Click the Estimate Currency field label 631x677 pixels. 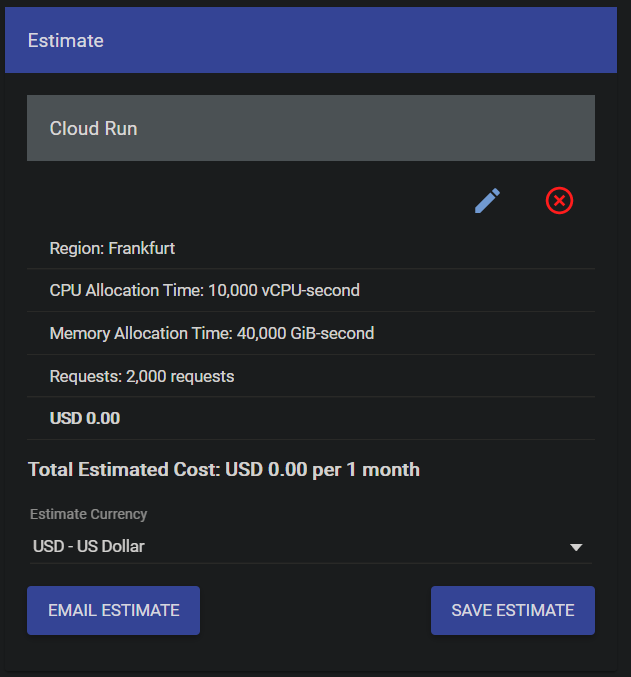[x=88, y=514]
